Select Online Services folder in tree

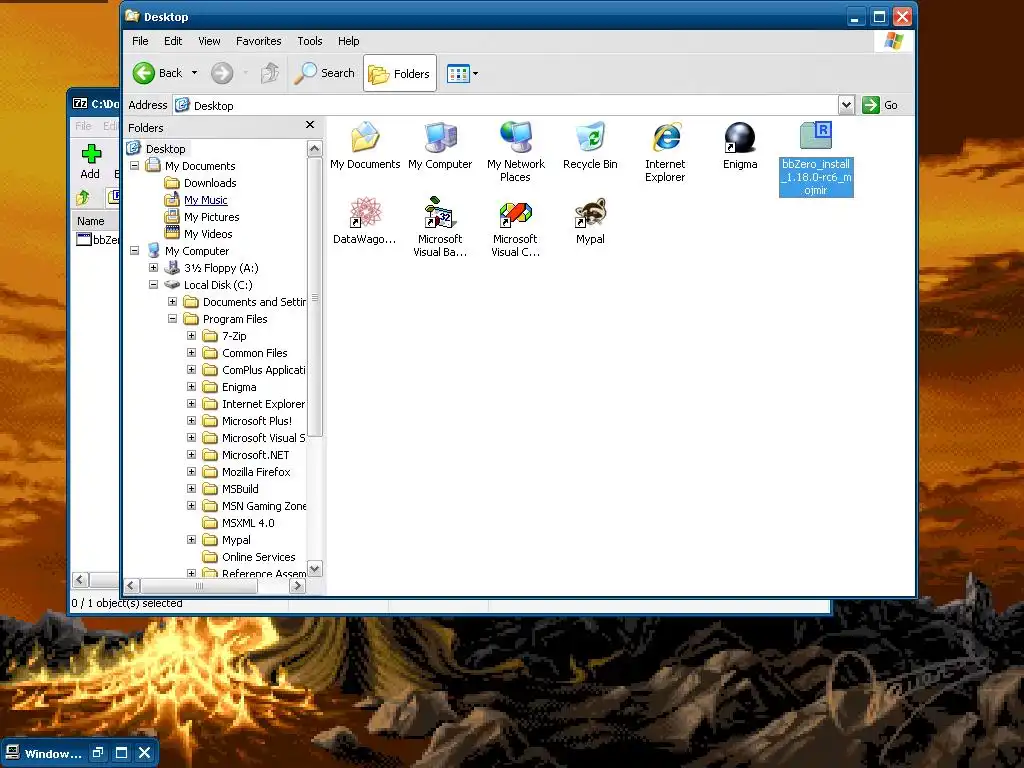pyautogui.click(x=258, y=556)
